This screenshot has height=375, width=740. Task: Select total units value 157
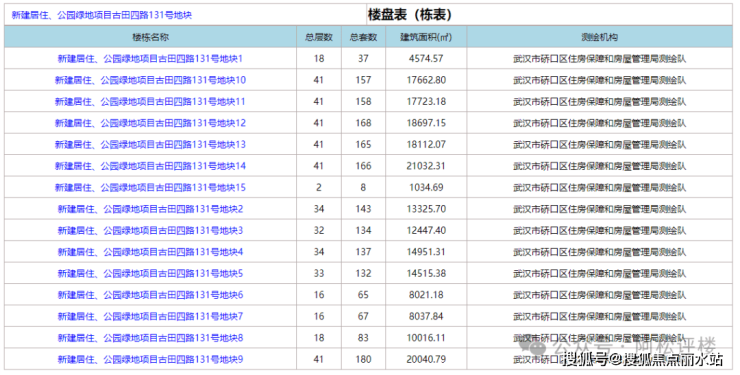point(363,80)
